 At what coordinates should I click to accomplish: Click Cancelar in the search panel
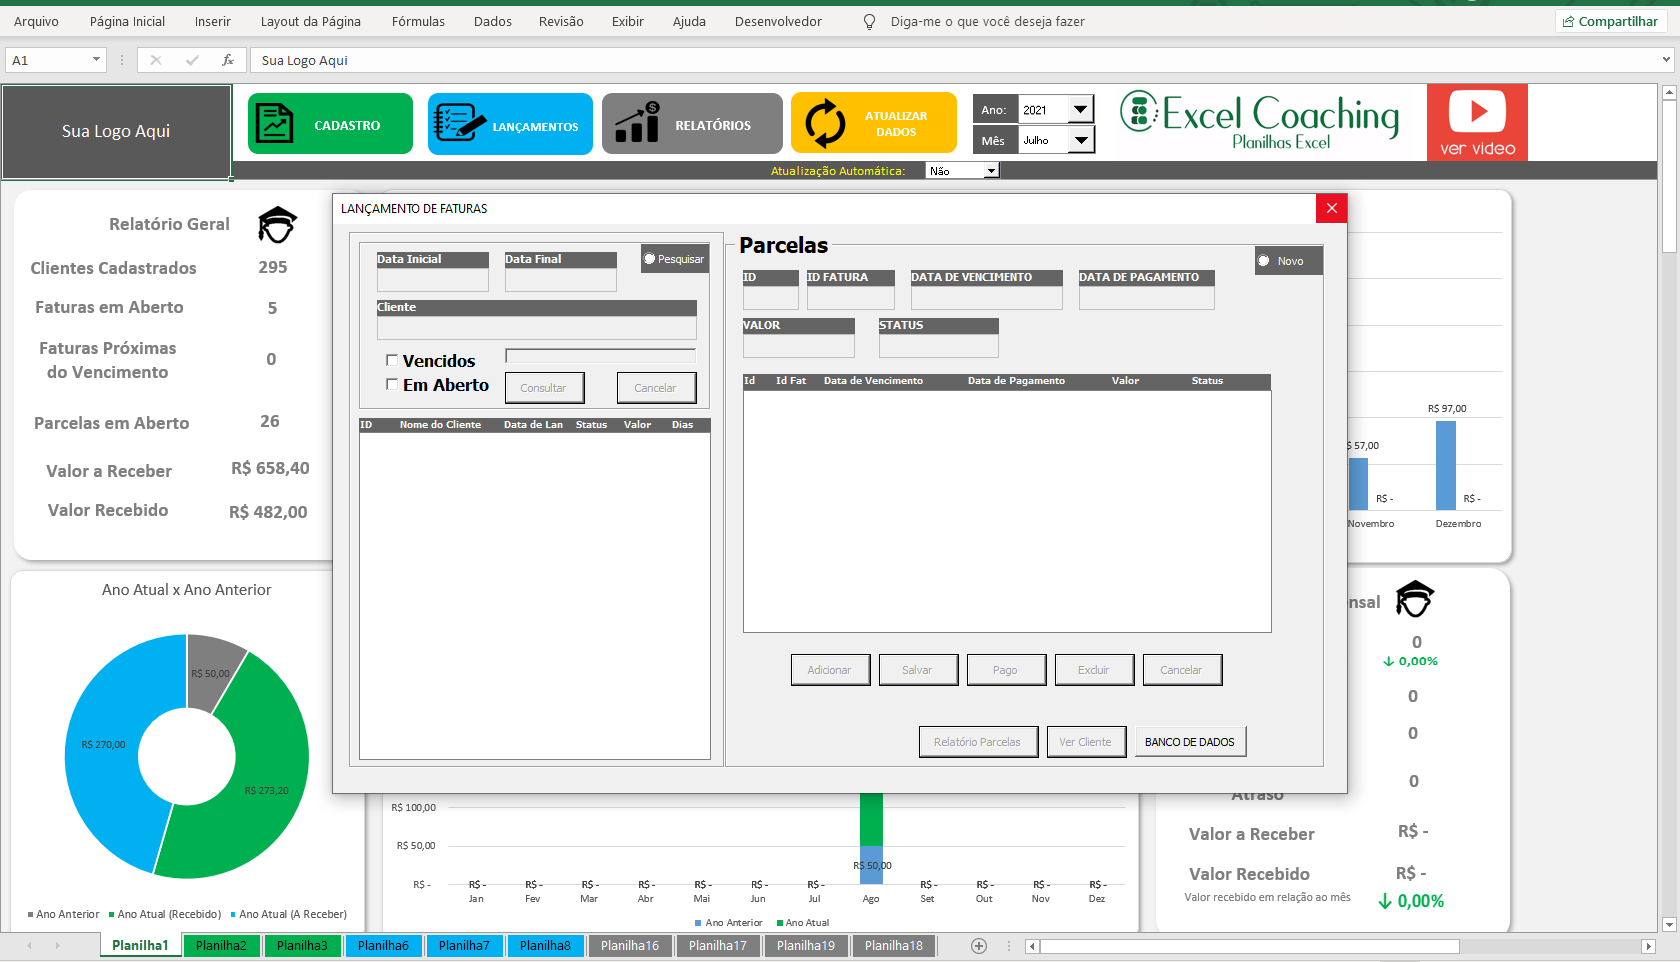pos(656,388)
